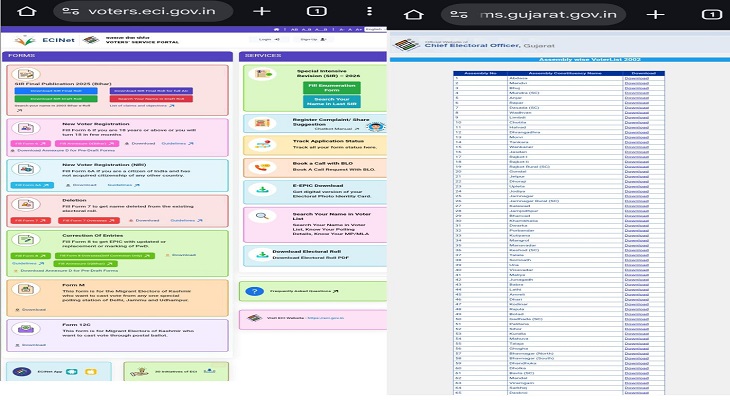
Task: Download voter list for Abdasa constituency
Action: (x=636, y=78)
